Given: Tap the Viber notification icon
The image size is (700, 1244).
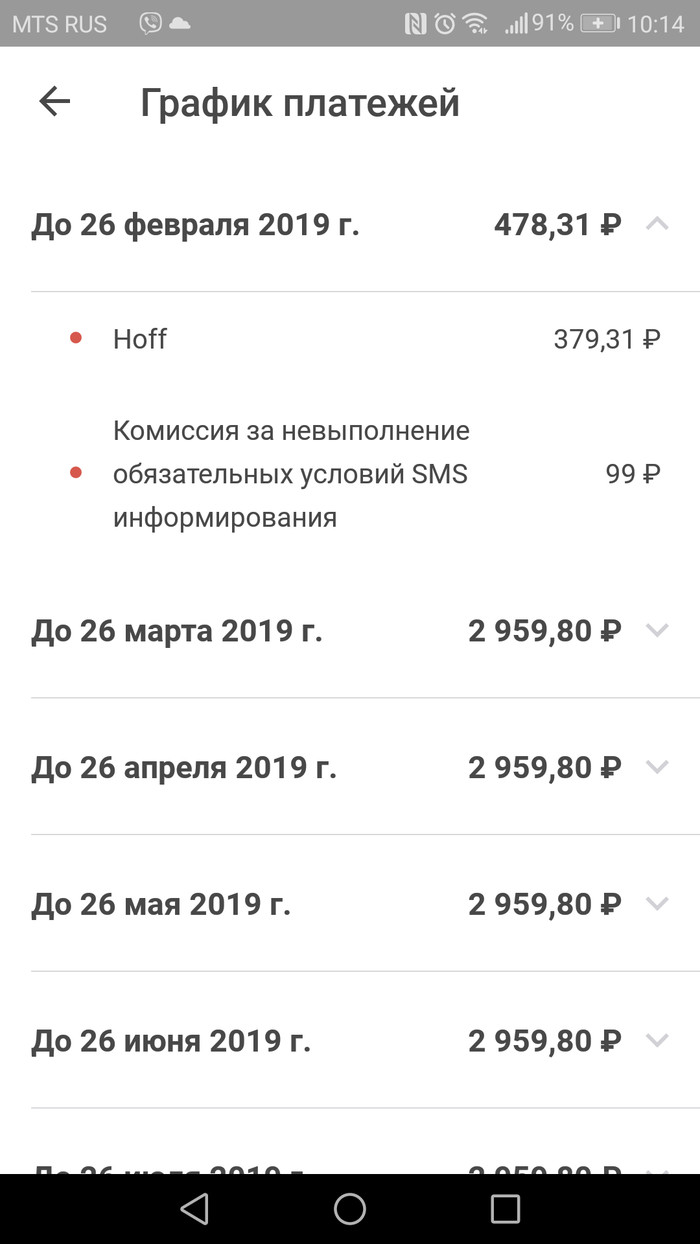Looking at the screenshot, I should click(150, 24).
